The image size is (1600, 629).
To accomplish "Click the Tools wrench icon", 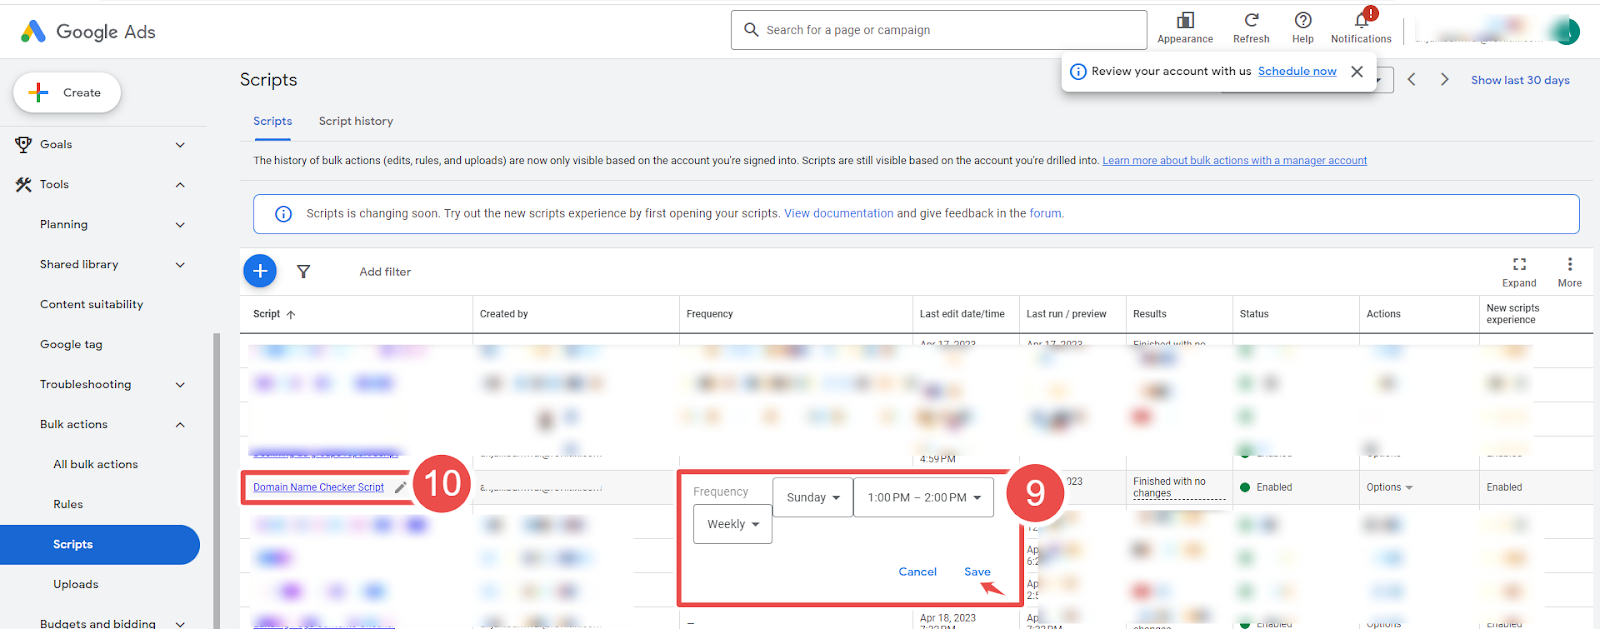I will (24, 184).
